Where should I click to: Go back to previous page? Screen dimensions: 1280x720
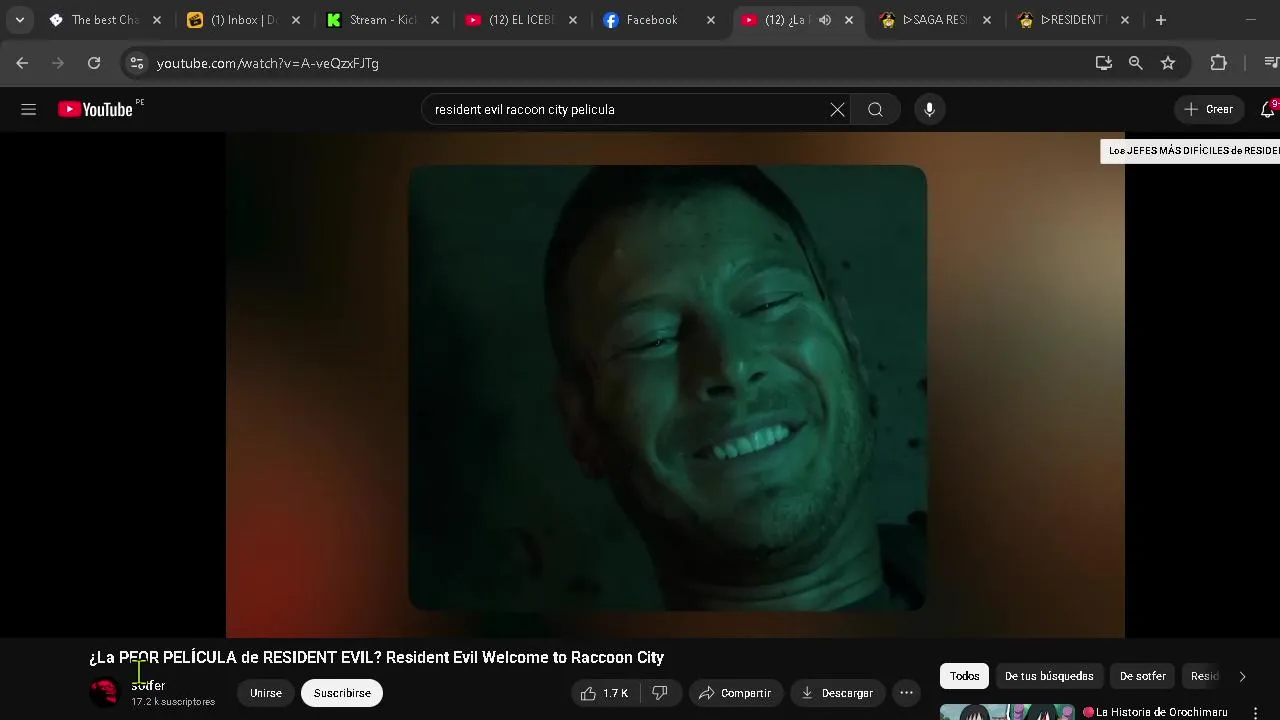coord(22,63)
